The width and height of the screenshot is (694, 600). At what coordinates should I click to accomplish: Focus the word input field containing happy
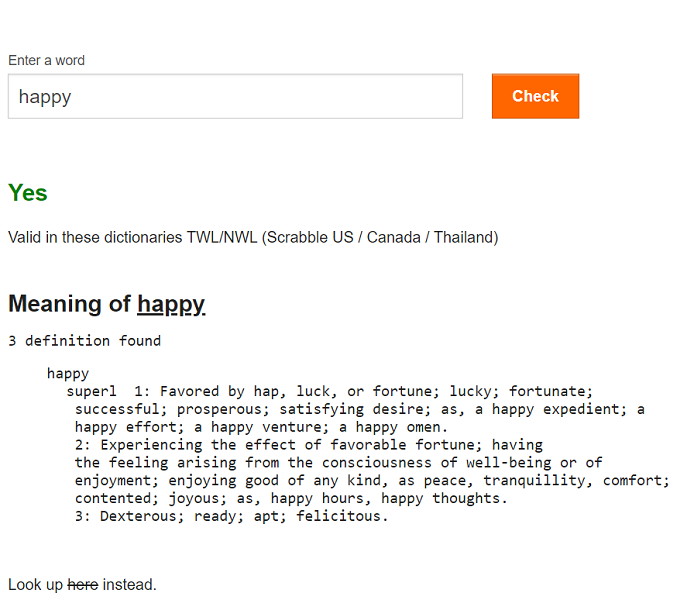[x=235, y=96]
